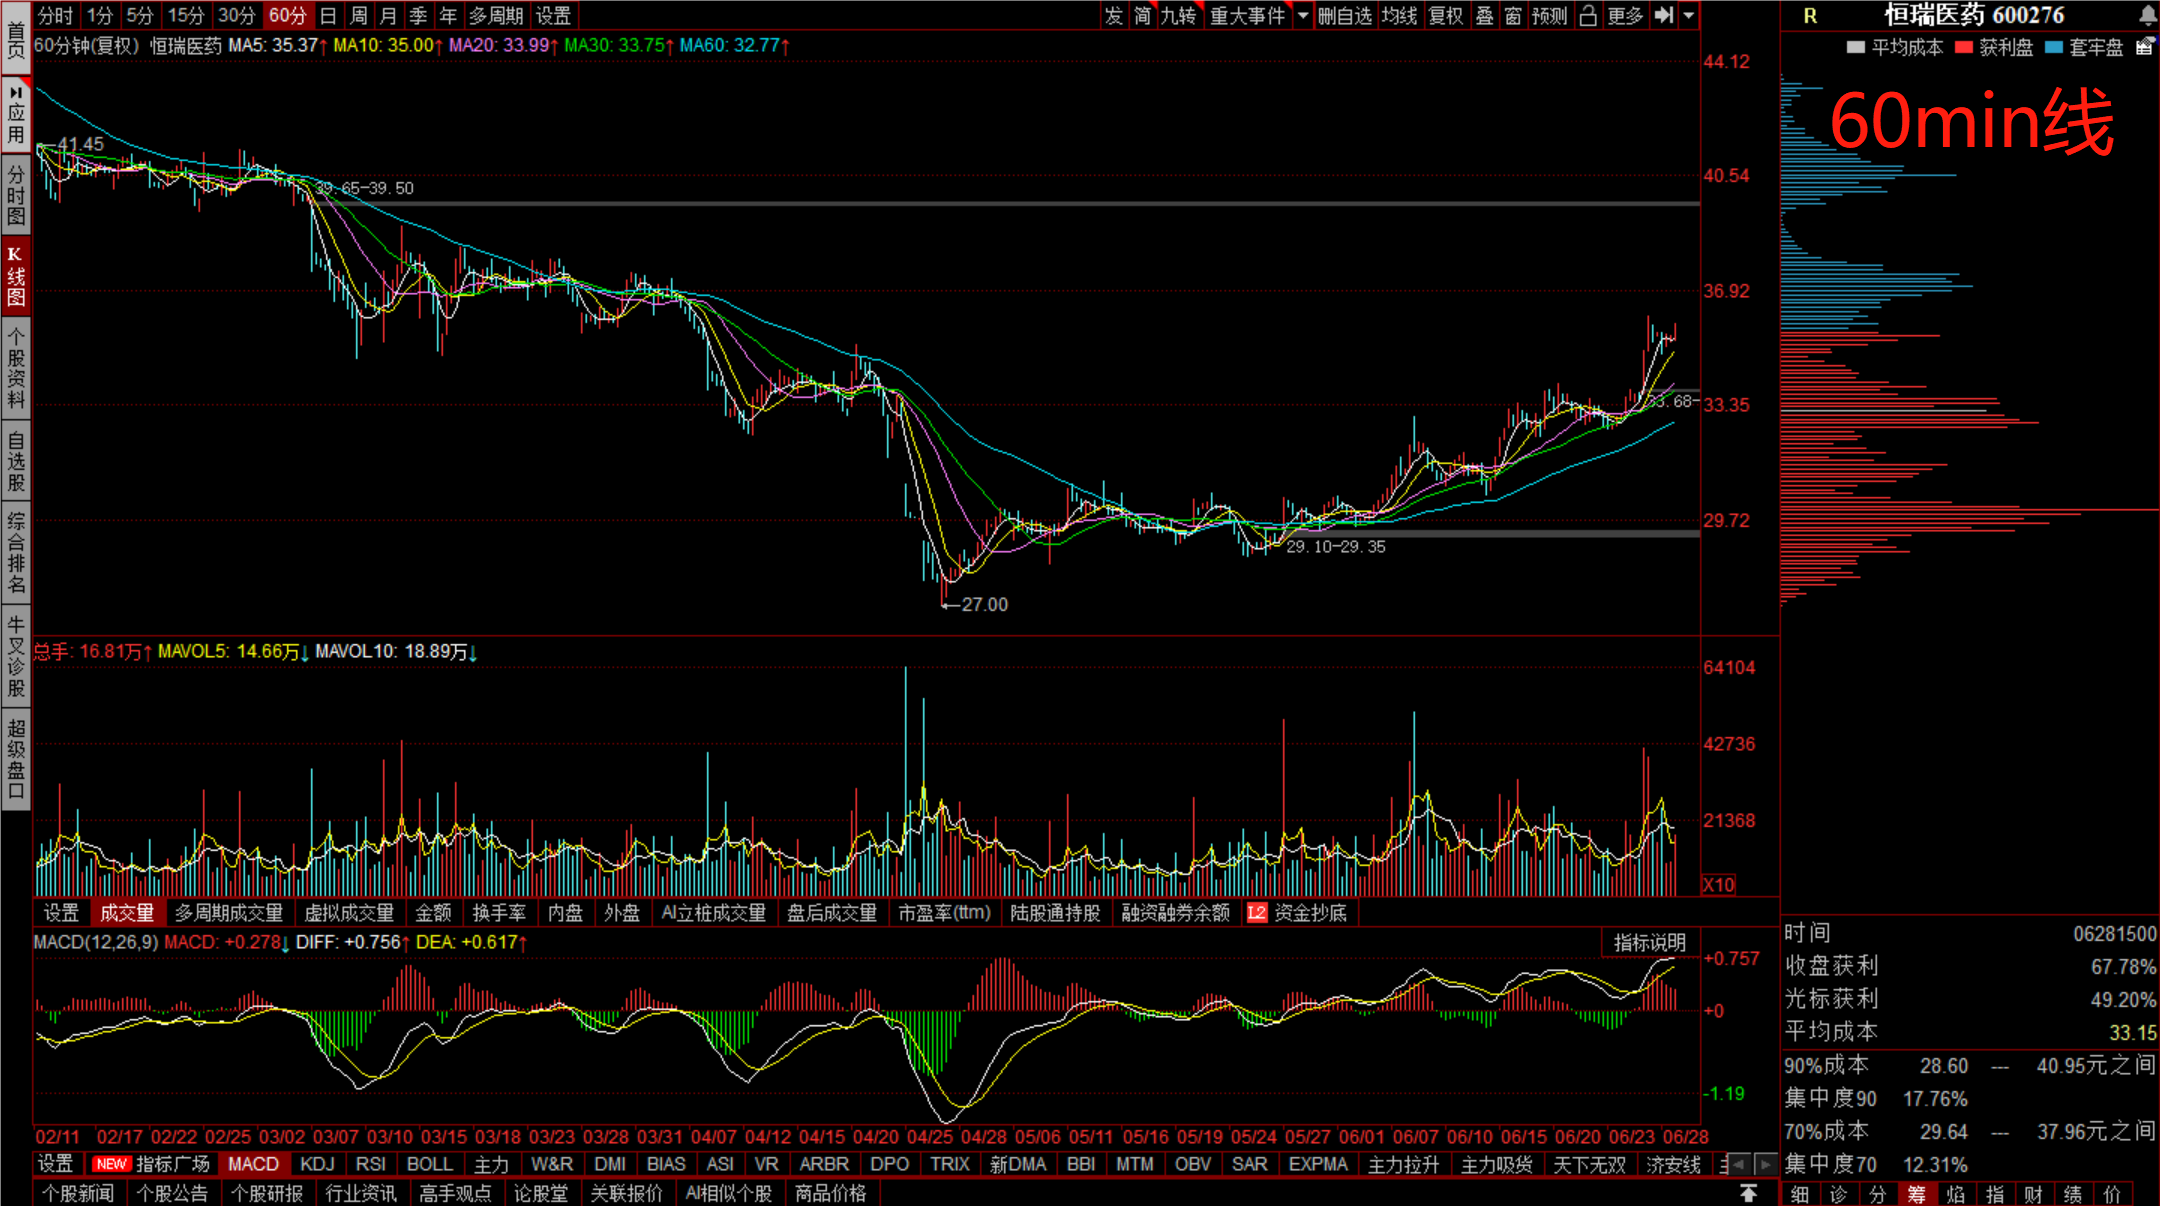The height and width of the screenshot is (1206, 2160).
Task: Expand dropdown arrow next to 重大事件
Action: pyautogui.click(x=1303, y=15)
